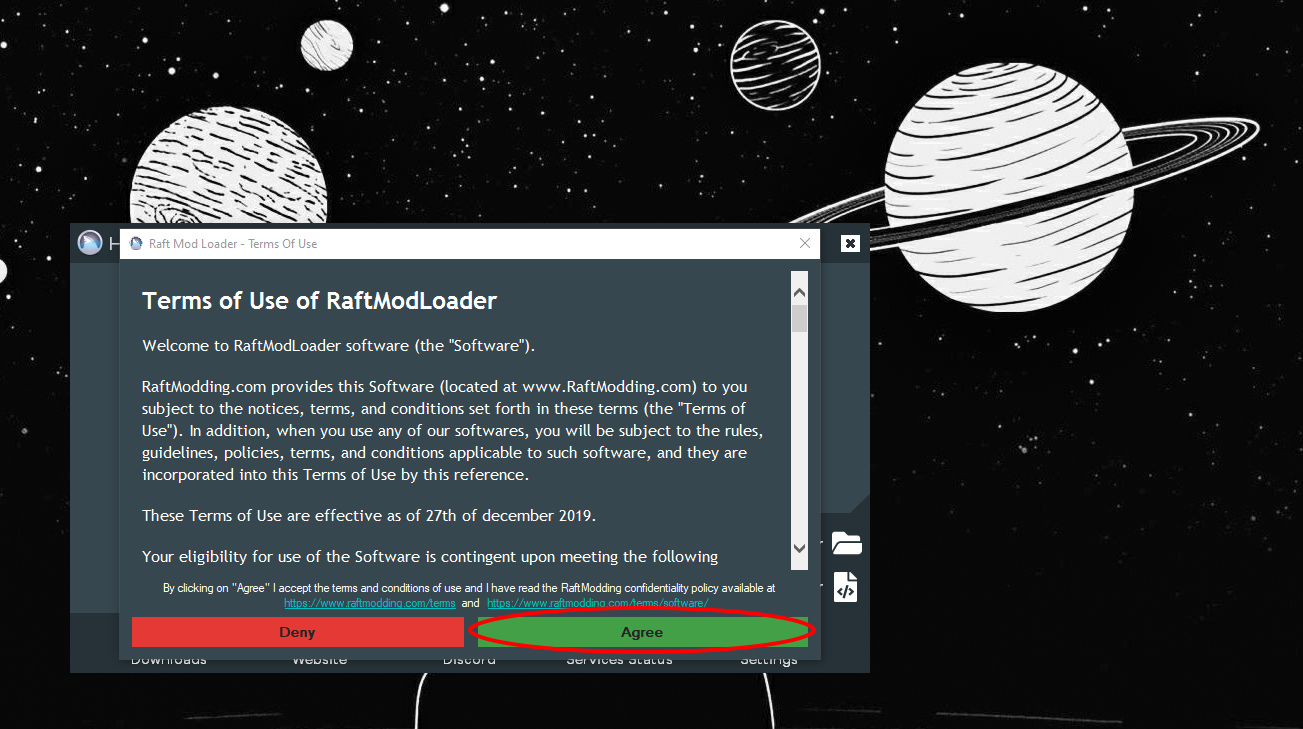The image size is (1303, 729).
Task: Click the code file icon in launcher
Action: coord(846,587)
